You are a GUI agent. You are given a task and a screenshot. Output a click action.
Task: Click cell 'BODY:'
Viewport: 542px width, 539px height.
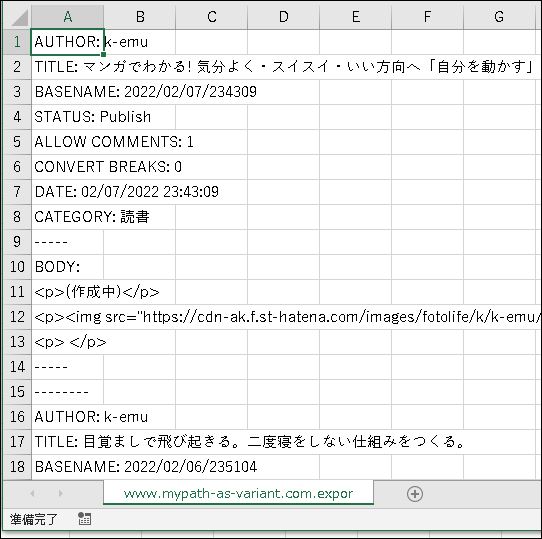[67, 267]
